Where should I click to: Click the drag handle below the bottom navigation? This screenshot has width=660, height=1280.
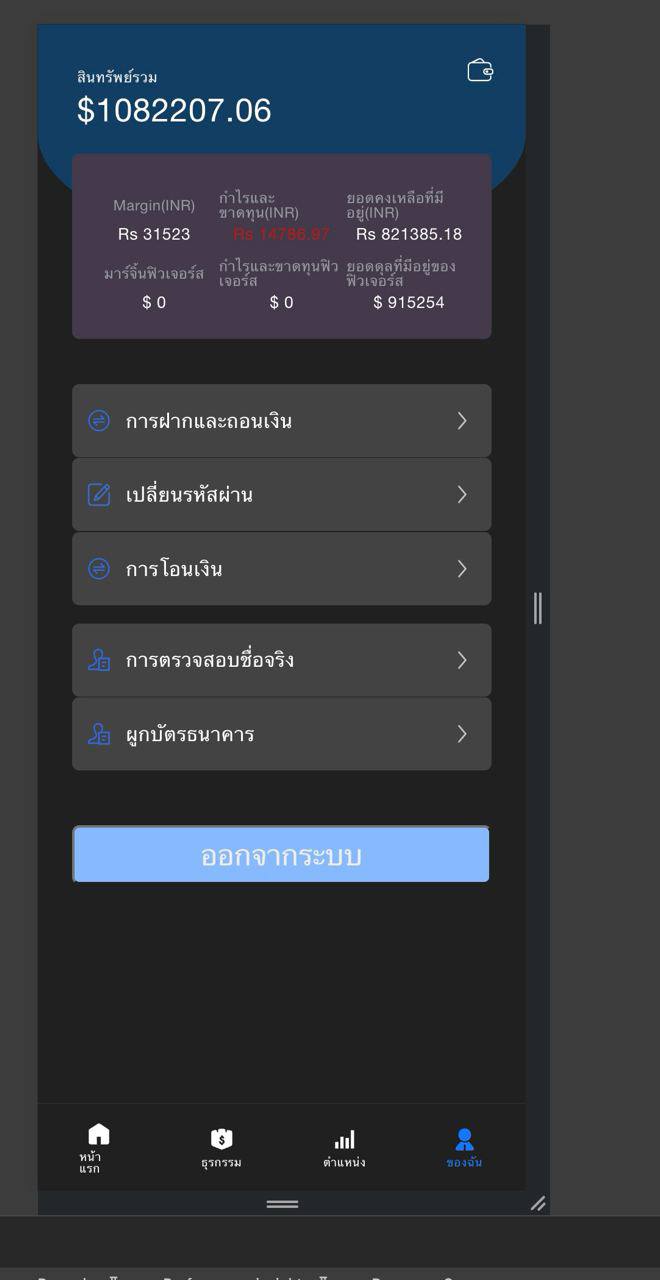281,1204
